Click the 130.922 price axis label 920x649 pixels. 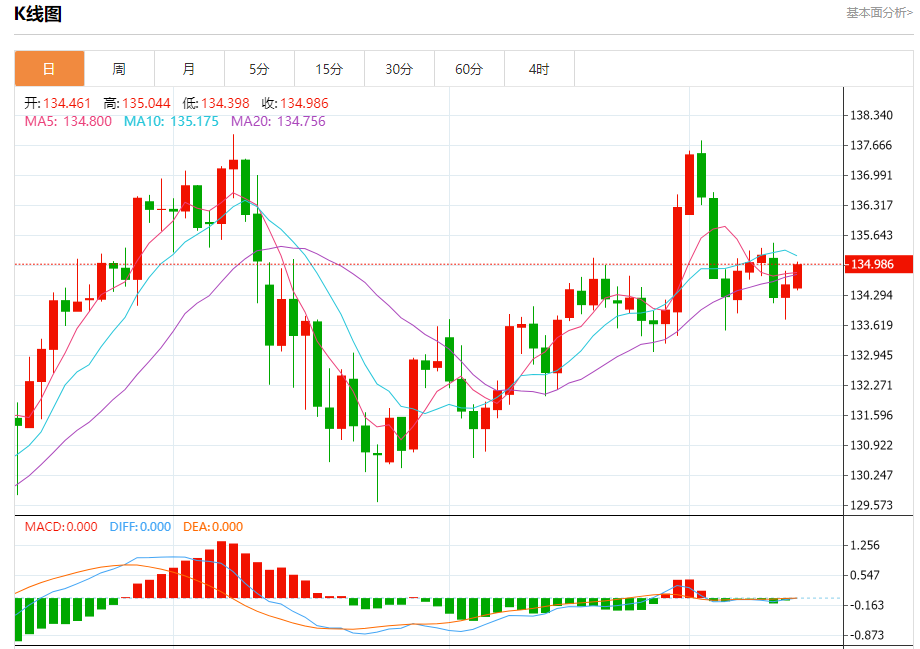coord(871,445)
